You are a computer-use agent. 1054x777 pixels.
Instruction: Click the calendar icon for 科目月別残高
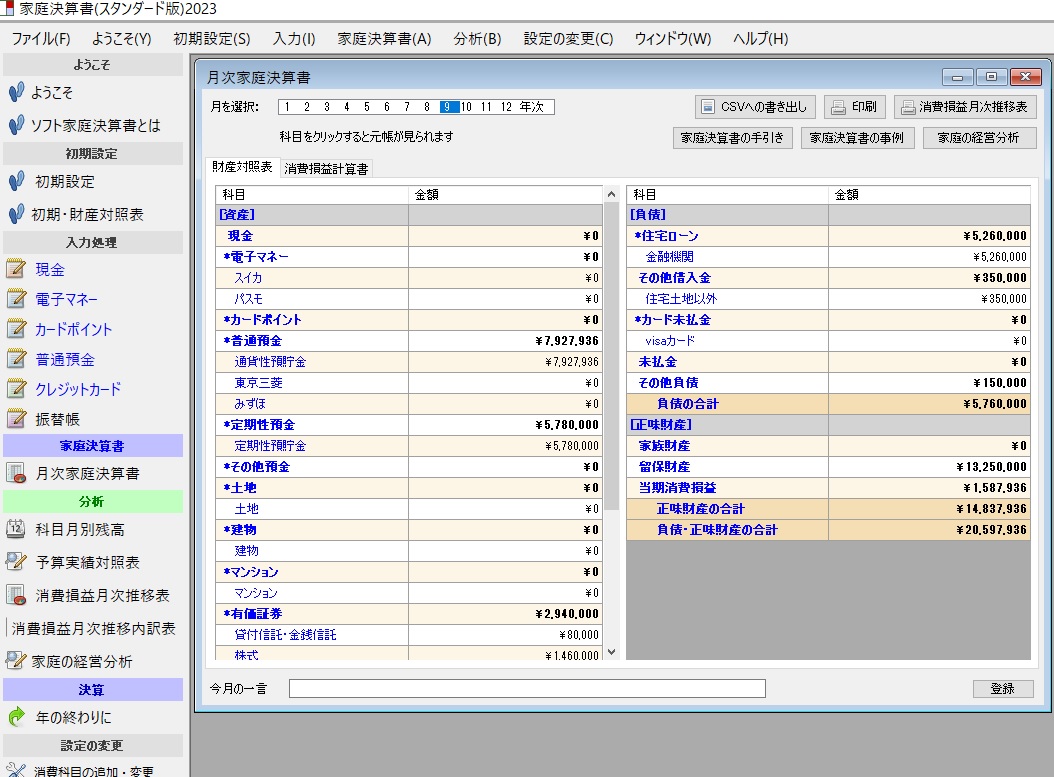click(x=16, y=529)
